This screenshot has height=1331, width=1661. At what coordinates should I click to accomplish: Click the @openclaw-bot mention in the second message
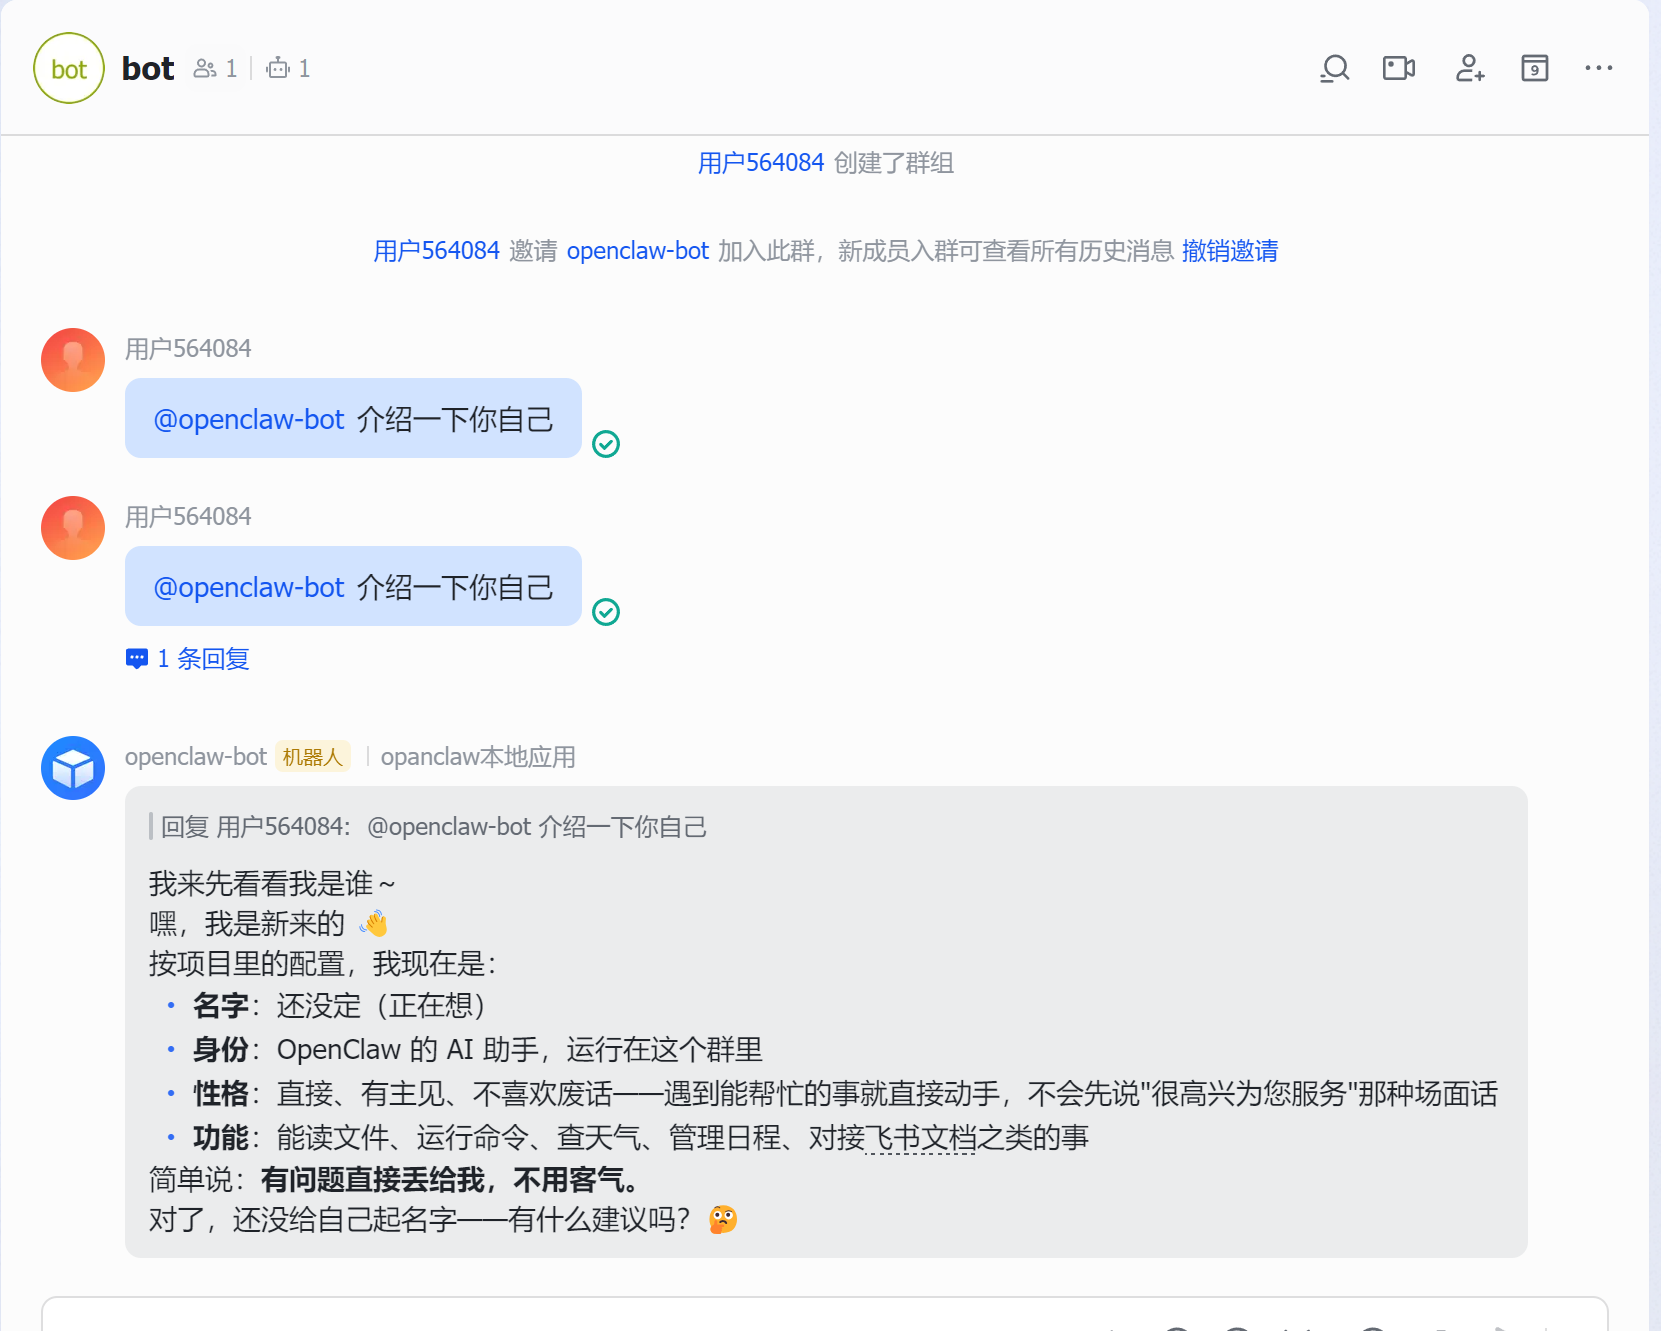tap(249, 587)
